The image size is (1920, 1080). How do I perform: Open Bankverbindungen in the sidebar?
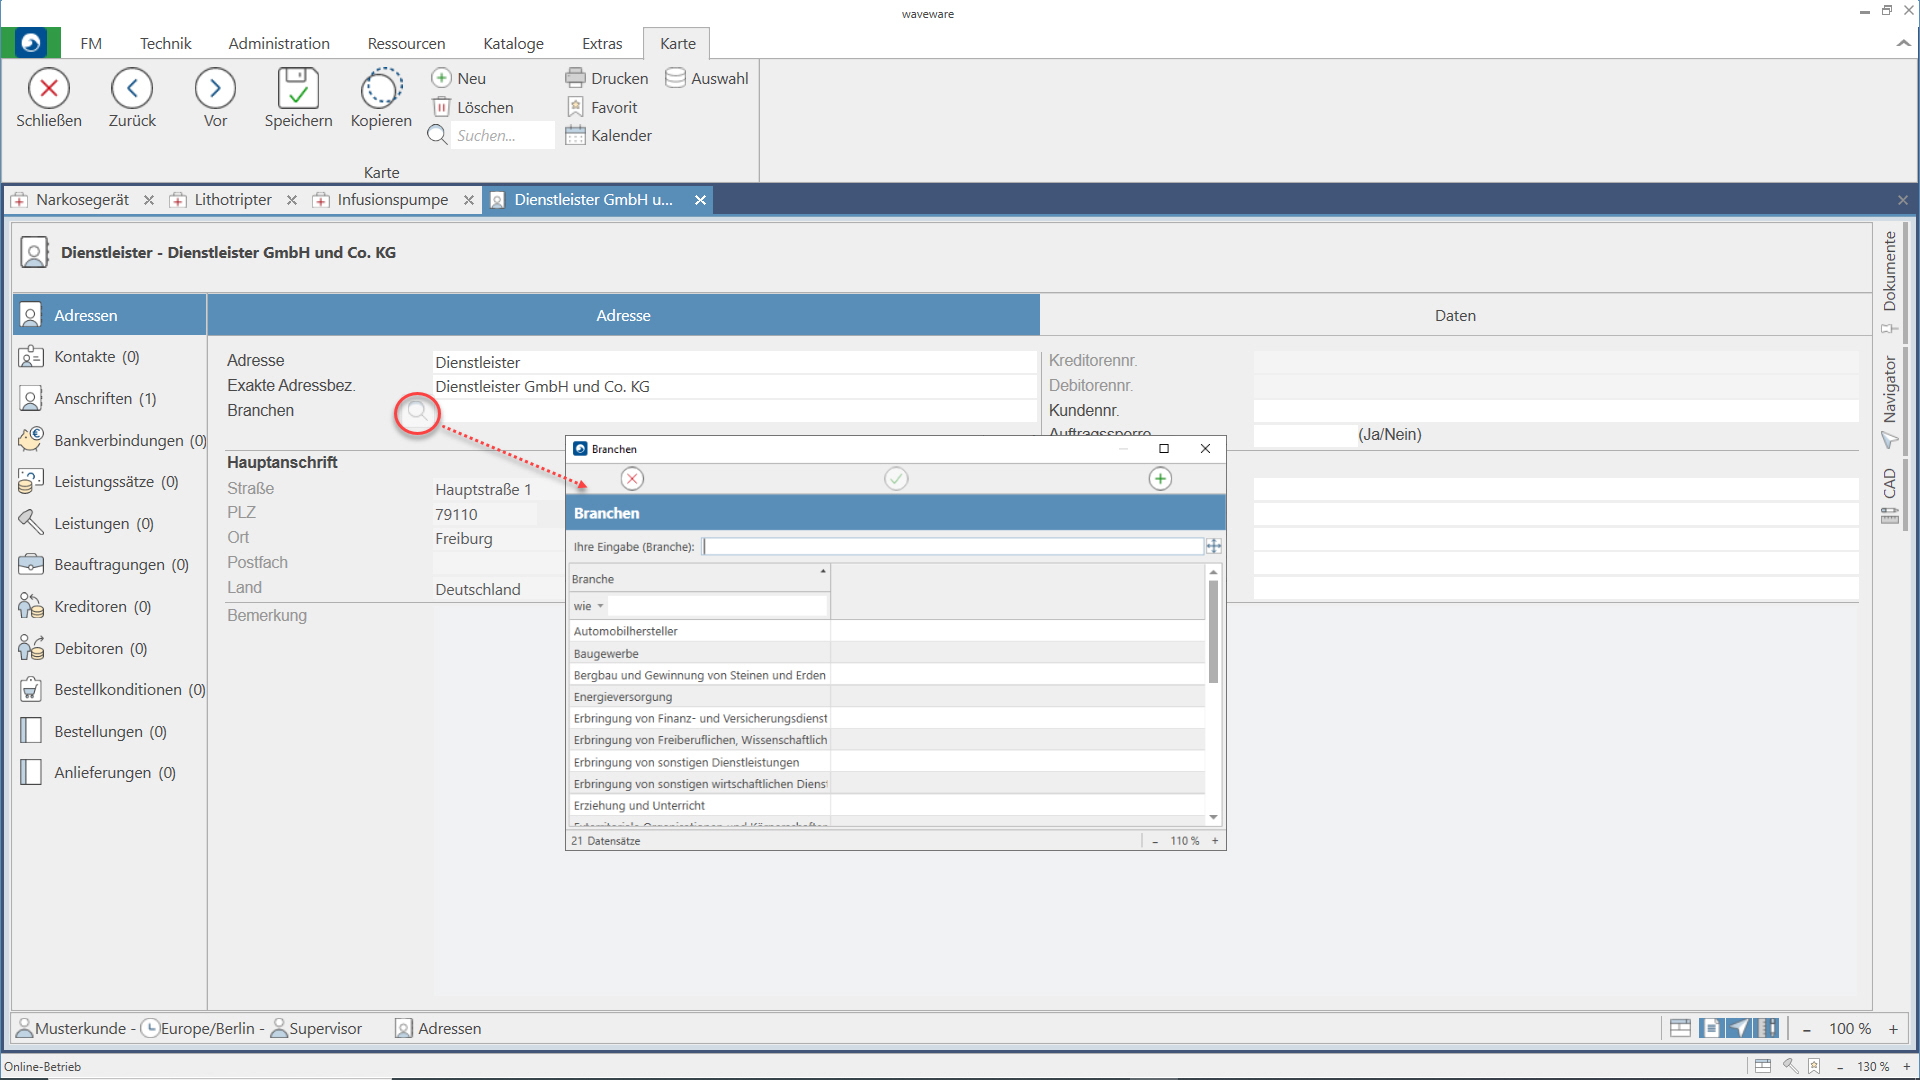coord(119,440)
